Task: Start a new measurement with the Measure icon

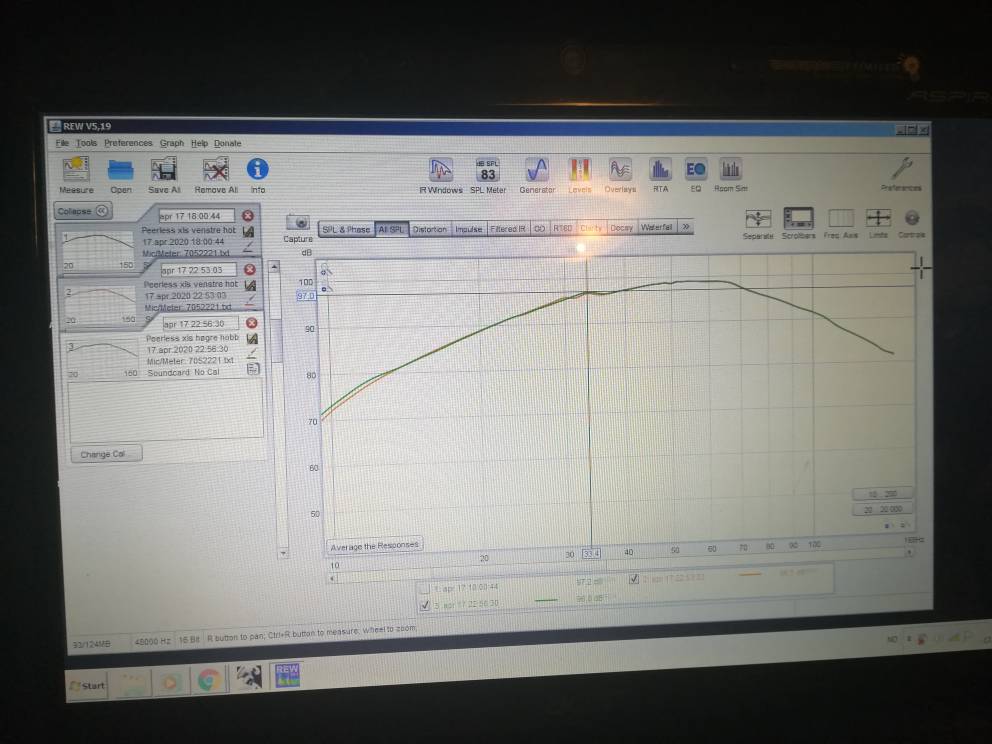Action: click(76, 175)
